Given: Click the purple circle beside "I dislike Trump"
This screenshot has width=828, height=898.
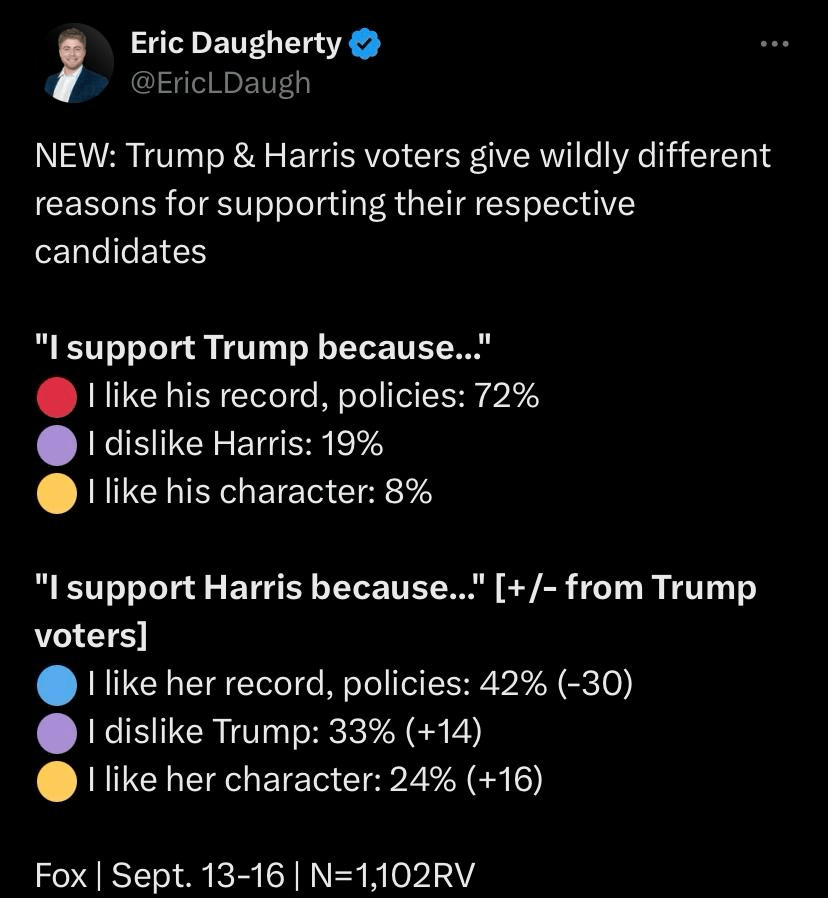Looking at the screenshot, I should (57, 733).
